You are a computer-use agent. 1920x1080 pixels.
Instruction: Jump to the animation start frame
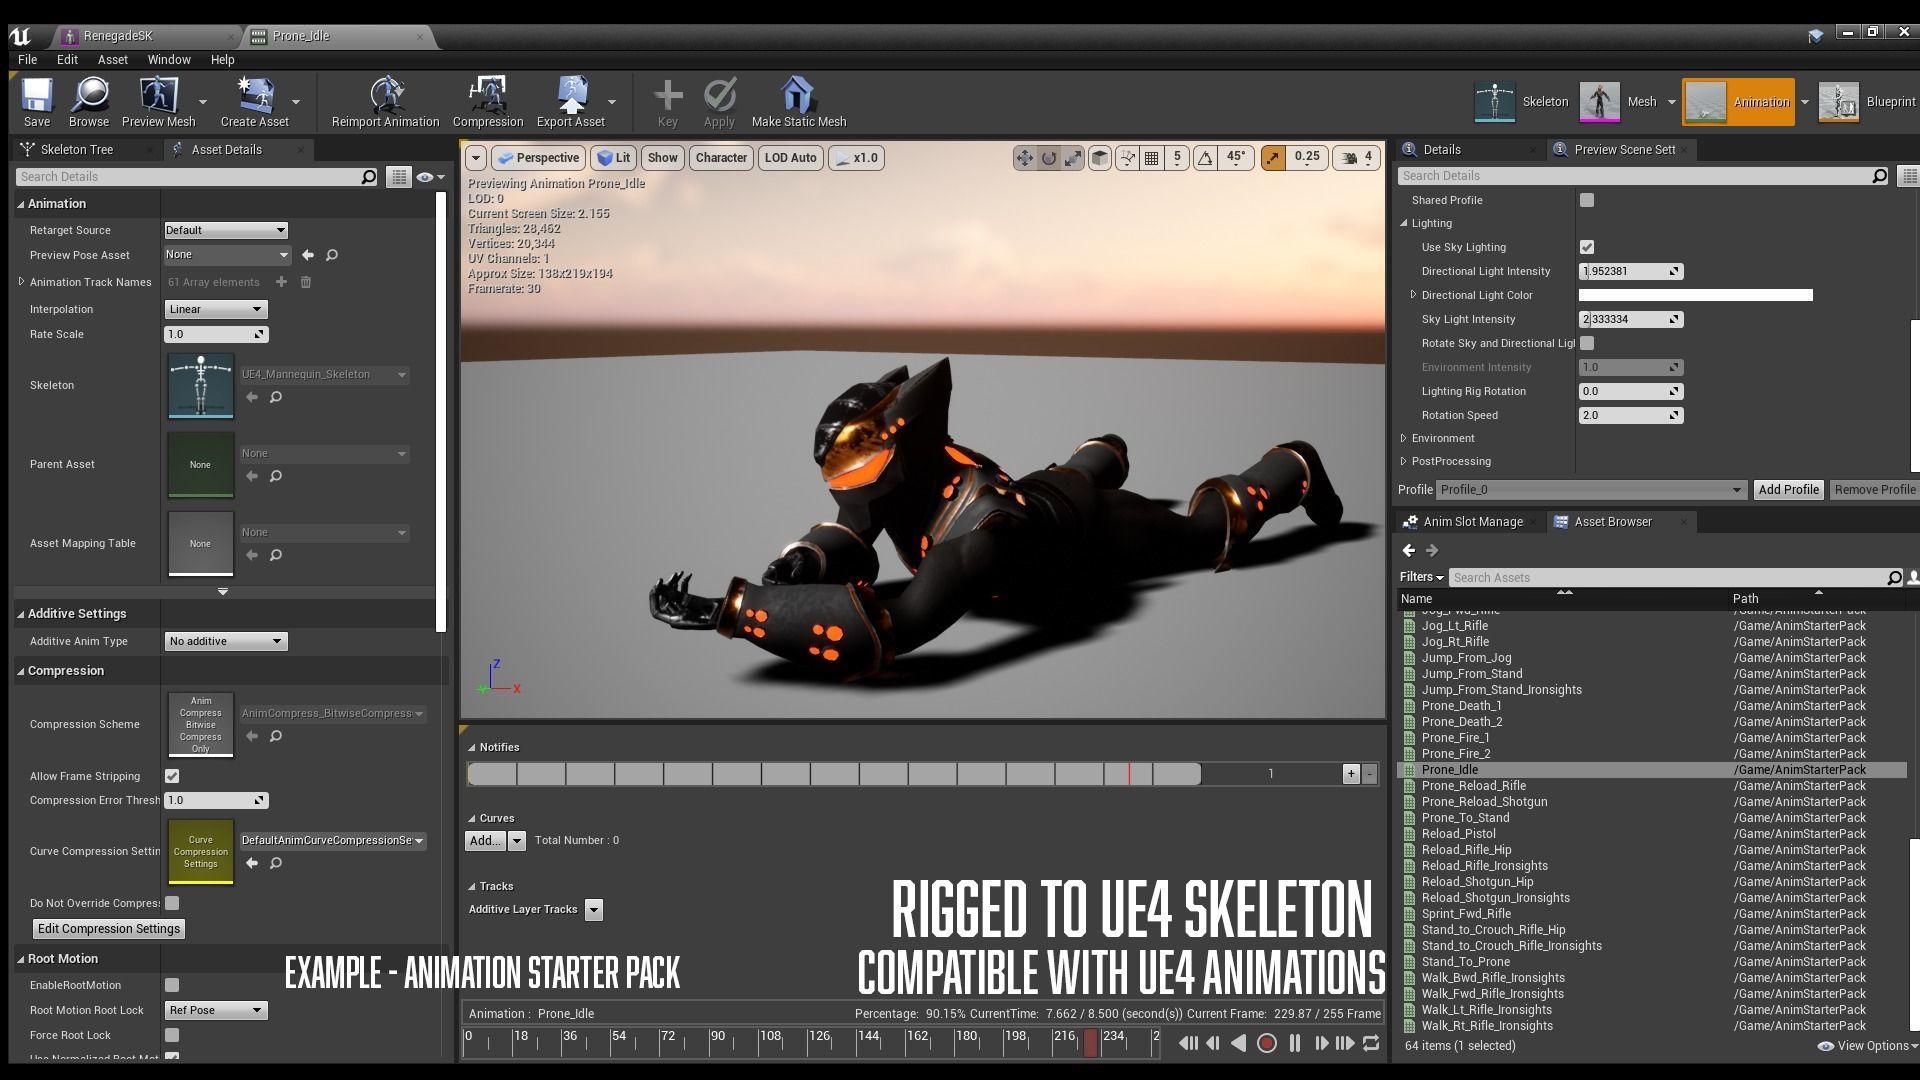point(1187,1043)
